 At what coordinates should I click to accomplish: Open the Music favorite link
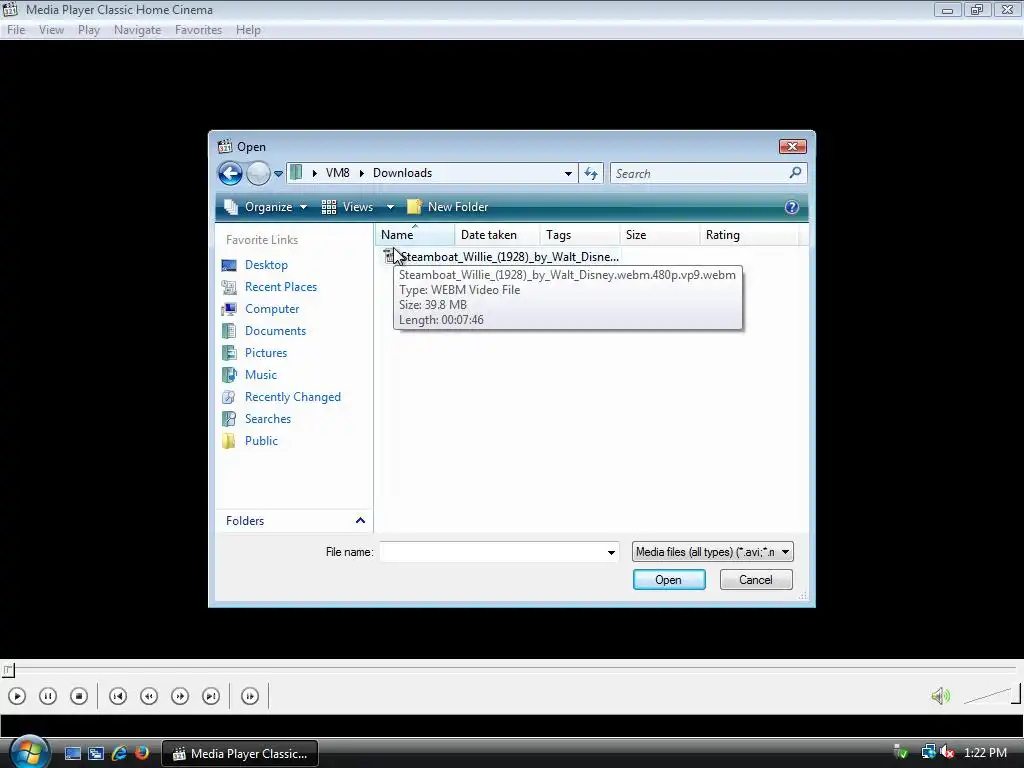261,375
